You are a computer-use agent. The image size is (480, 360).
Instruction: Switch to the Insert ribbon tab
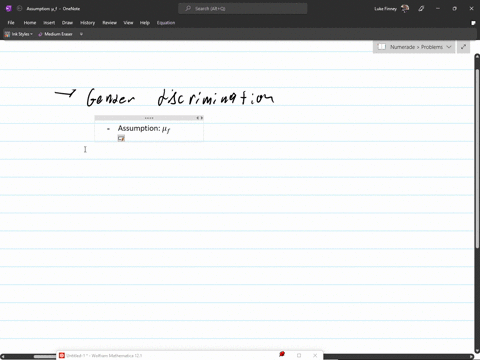coord(49,23)
